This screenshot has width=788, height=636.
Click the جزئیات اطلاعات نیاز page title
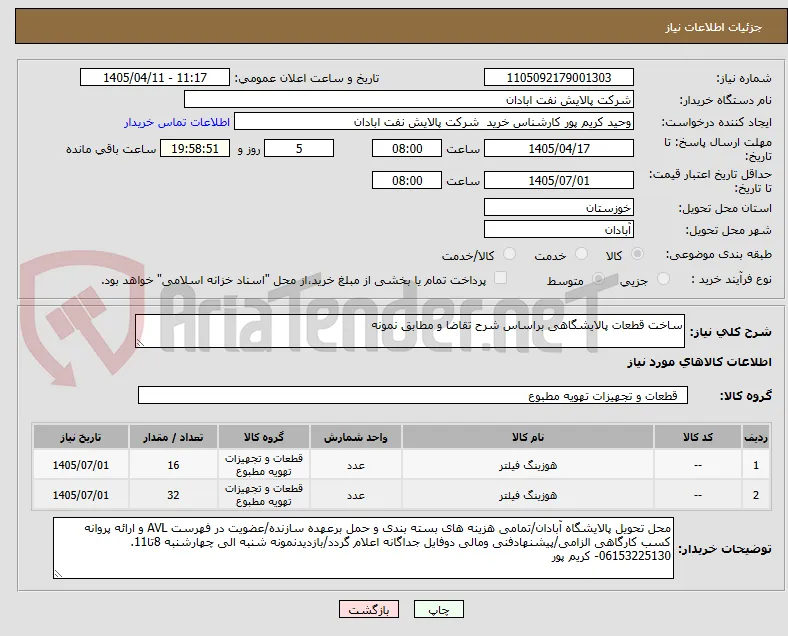click(x=714, y=27)
